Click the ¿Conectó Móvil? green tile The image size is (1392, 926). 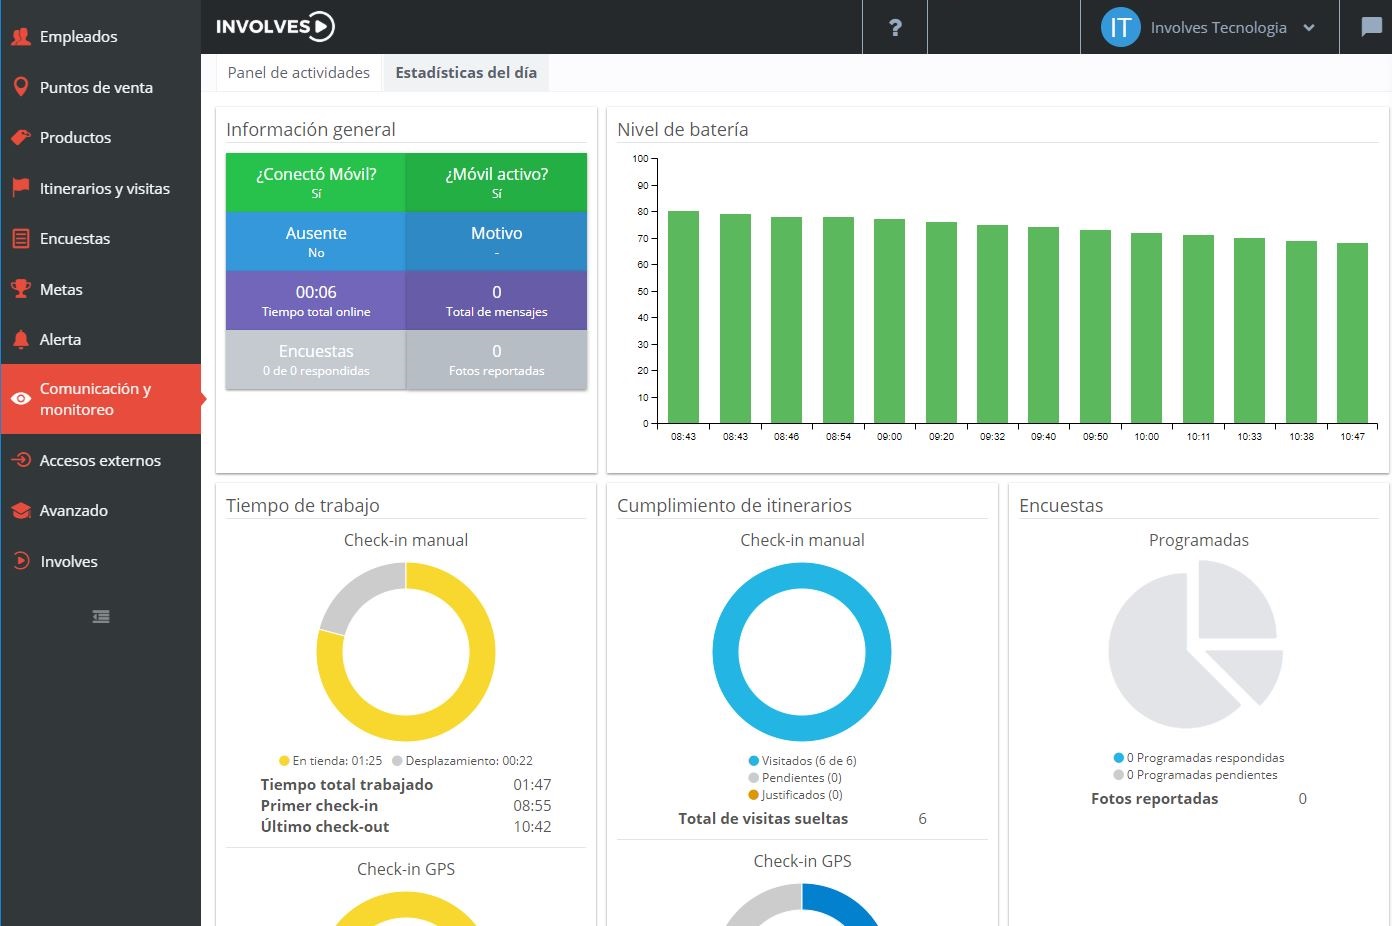click(x=316, y=182)
